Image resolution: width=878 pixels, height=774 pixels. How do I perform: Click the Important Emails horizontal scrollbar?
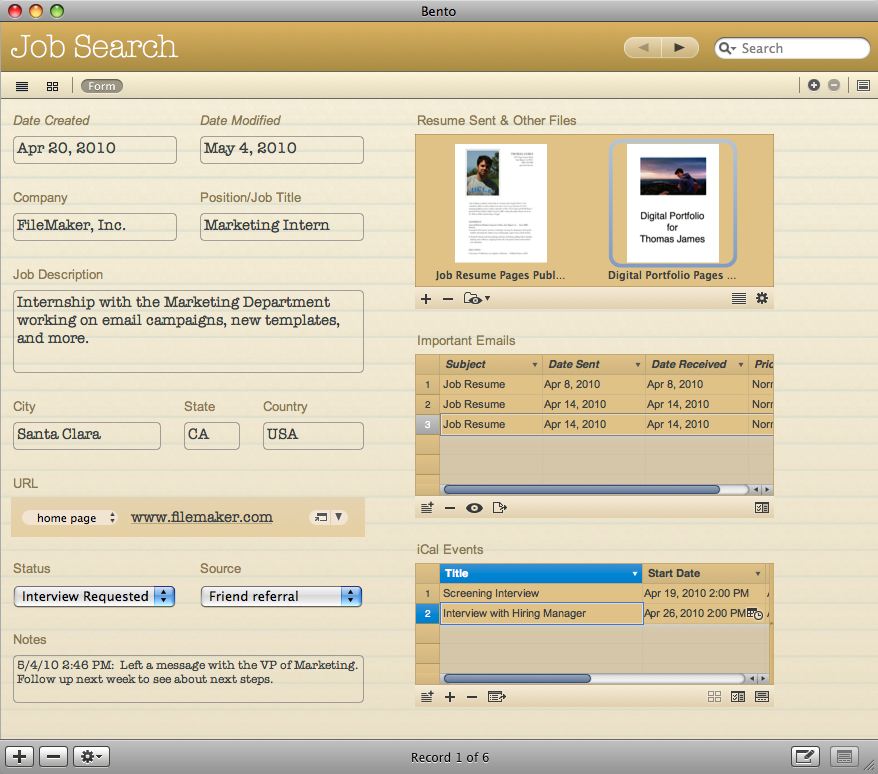coord(582,490)
